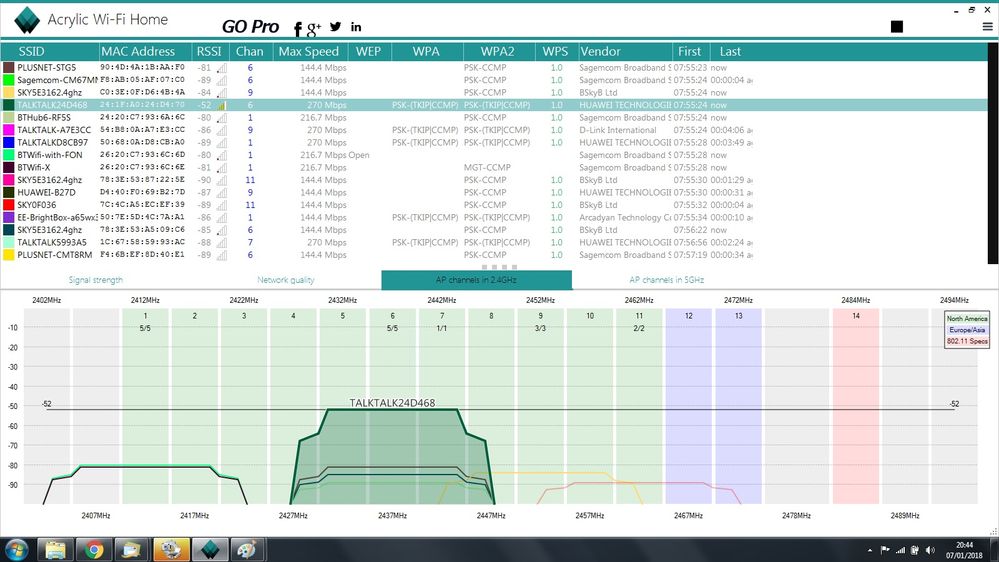Click Arcadyan Technology vendor cell
This screenshot has width=999, height=562.
coord(625,217)
